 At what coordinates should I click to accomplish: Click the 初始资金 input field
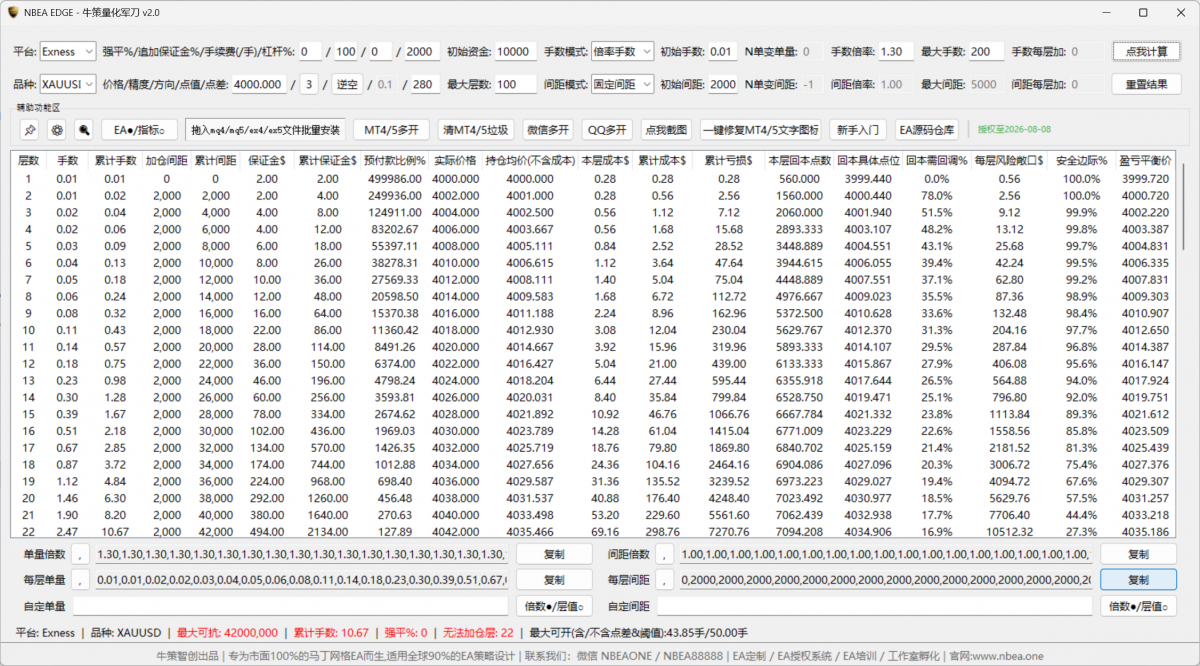point(515,51)
